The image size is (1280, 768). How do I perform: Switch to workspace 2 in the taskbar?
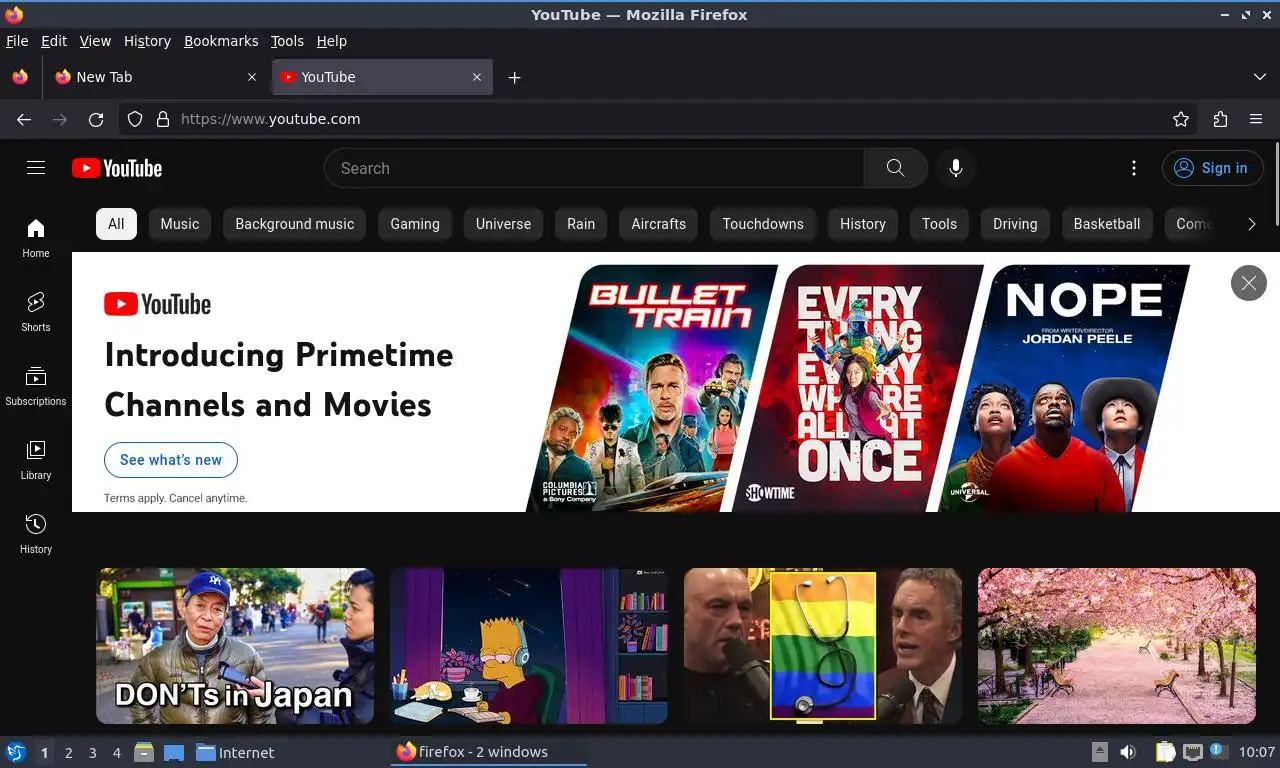tap(69, 753)
